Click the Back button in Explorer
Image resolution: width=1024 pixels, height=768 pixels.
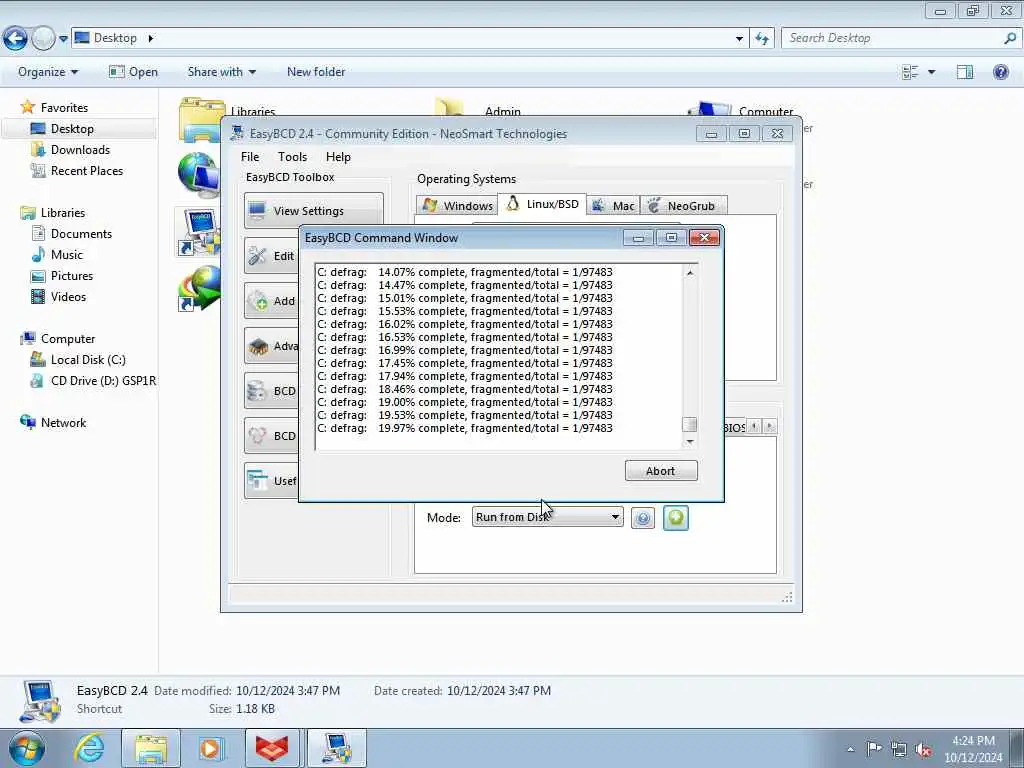pos(15,39)
